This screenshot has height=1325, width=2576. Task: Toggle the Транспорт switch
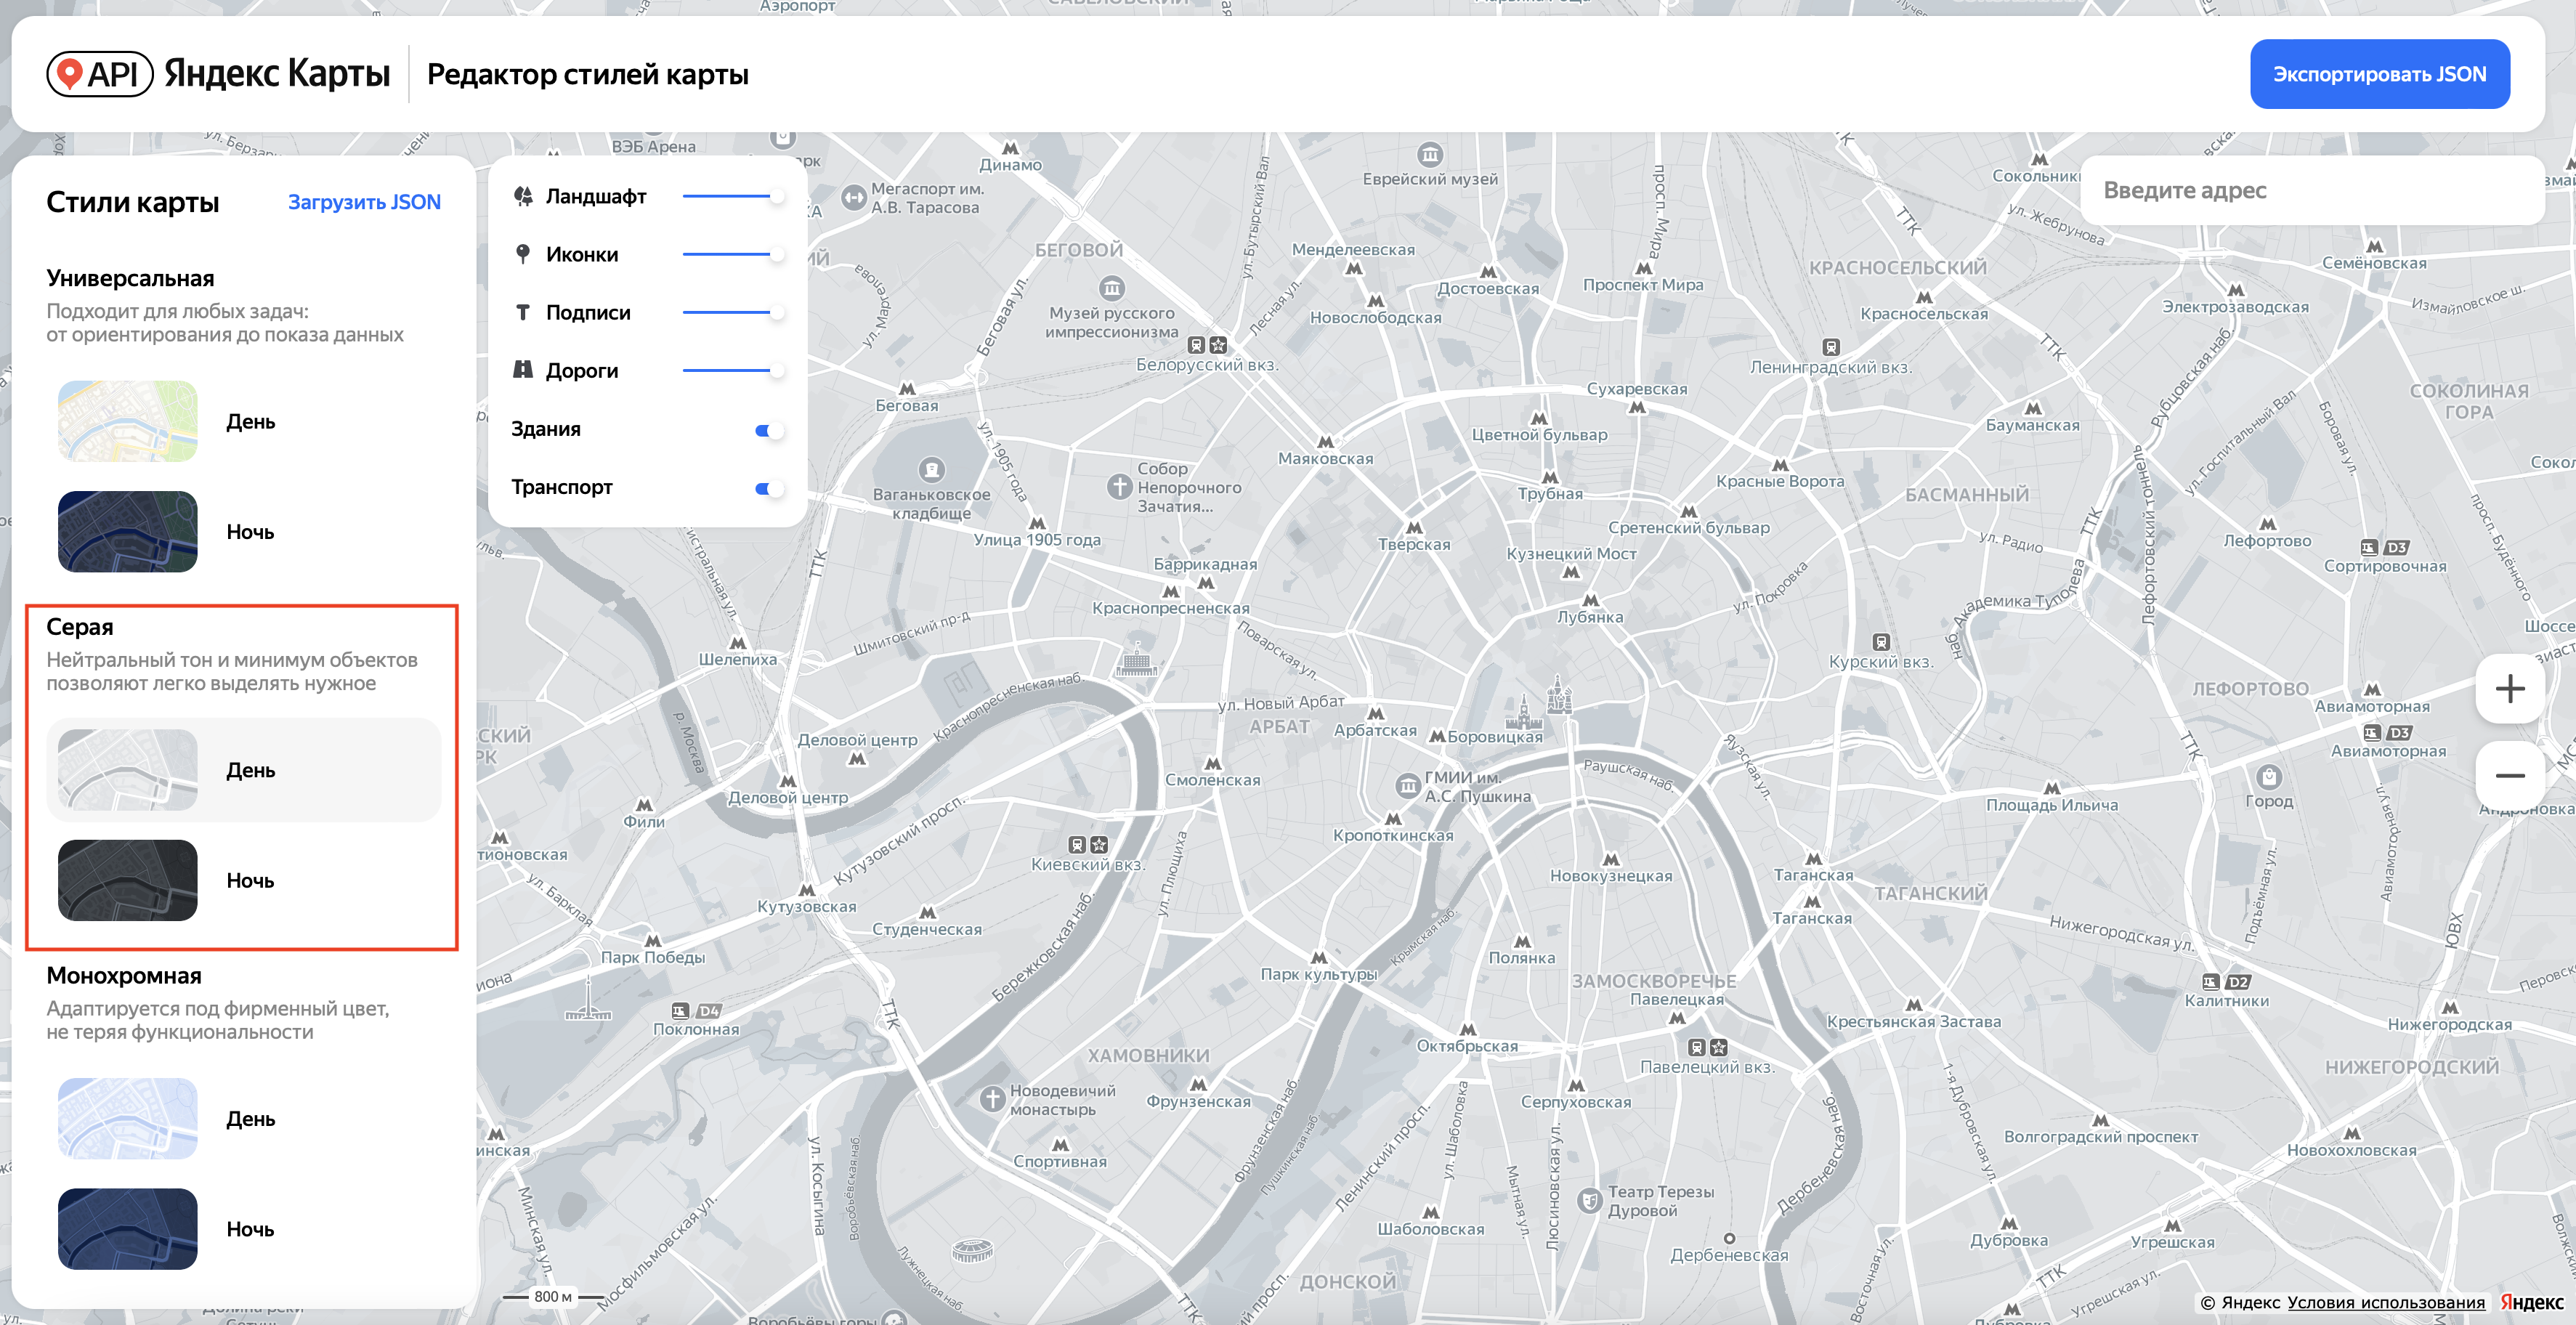point(768,488)
